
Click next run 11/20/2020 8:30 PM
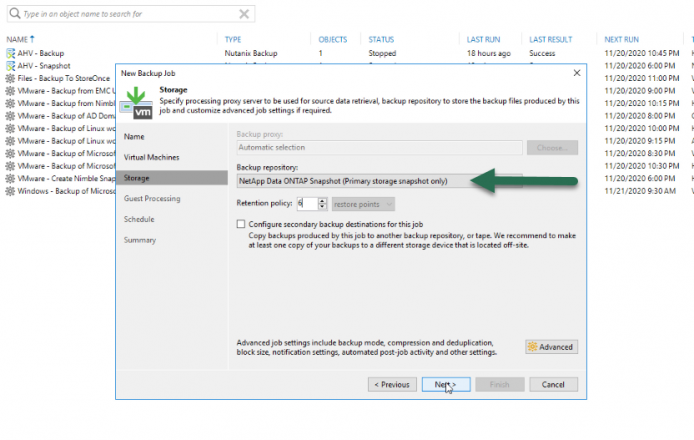click(640, 154)
